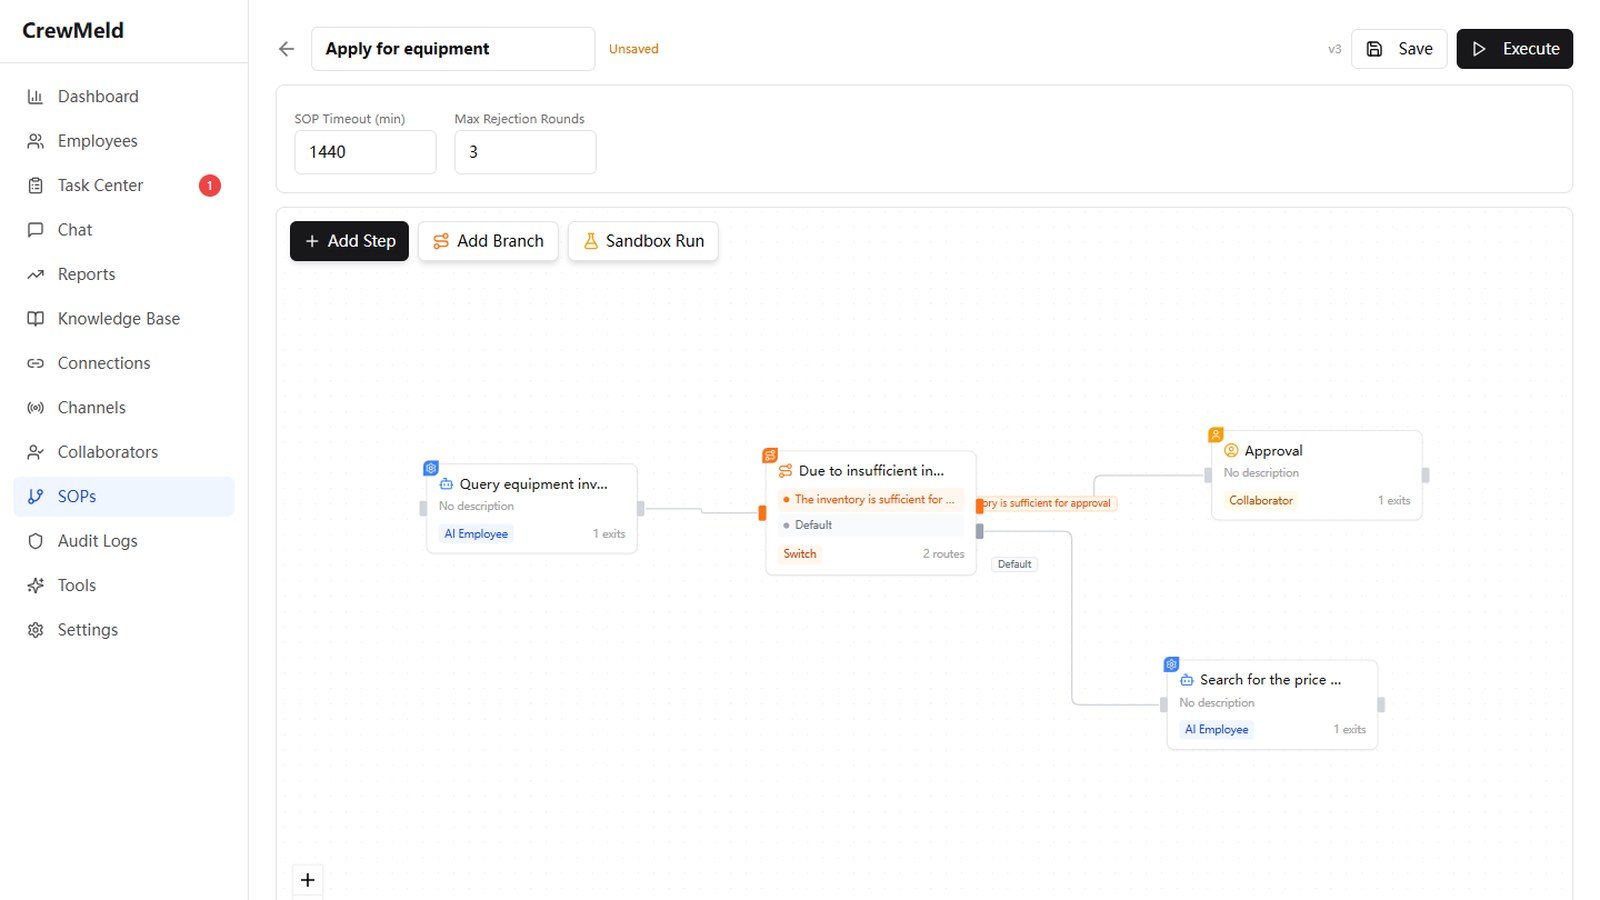
Task: Click the AI Employee tag on Search for the price node
Action: 1216,730
